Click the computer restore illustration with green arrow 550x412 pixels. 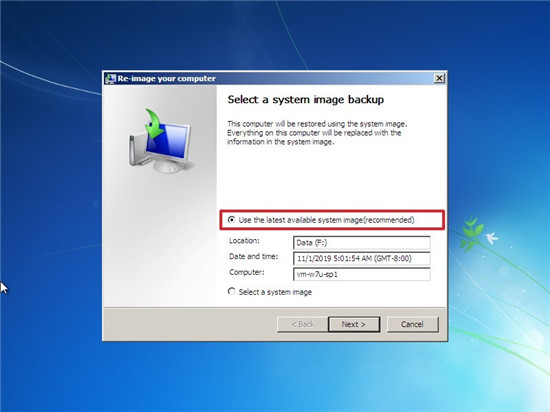tap(161, 141)
